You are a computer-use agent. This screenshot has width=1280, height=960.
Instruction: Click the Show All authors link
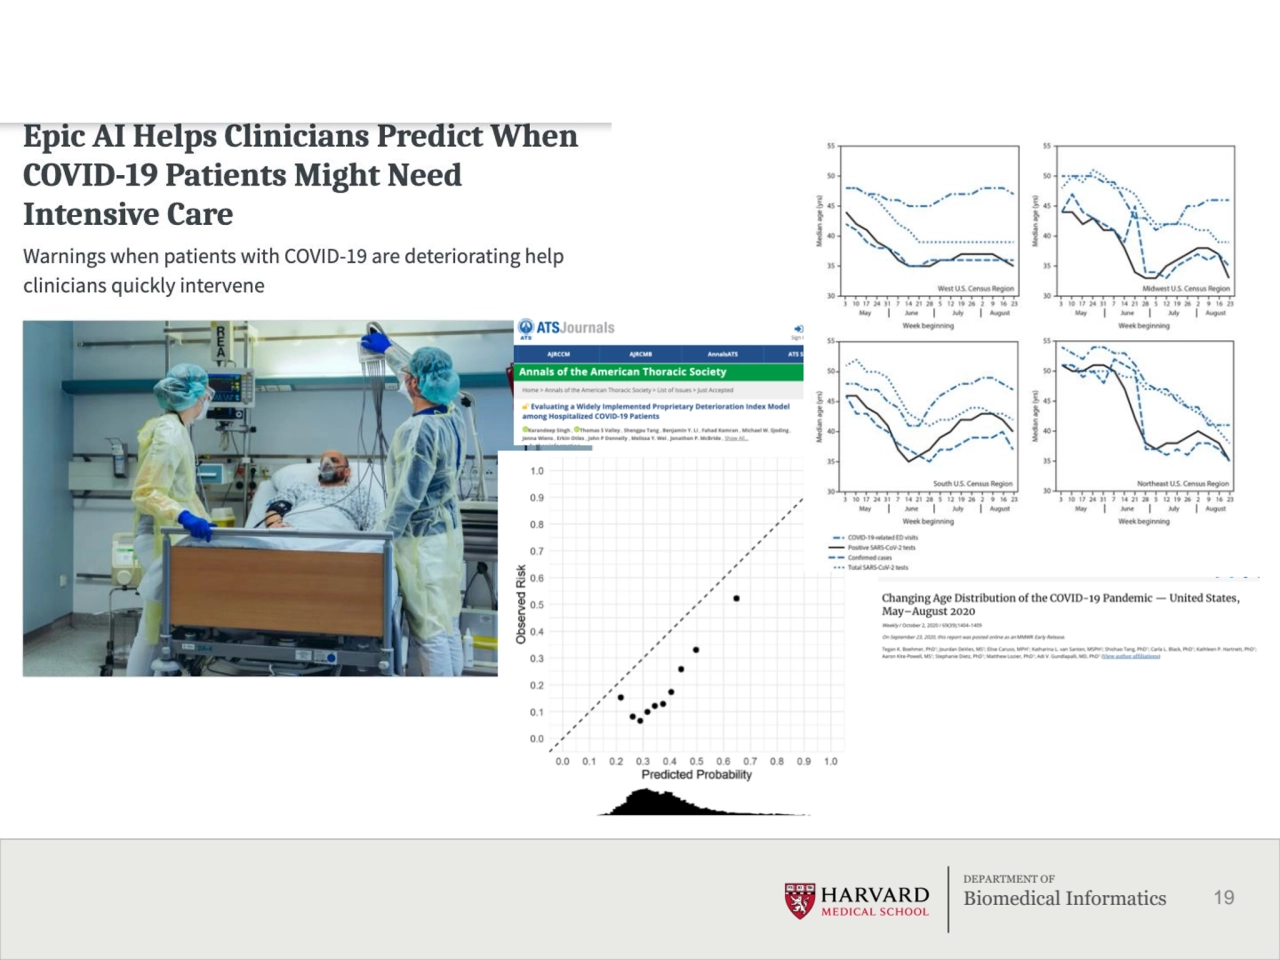(736, 438)
